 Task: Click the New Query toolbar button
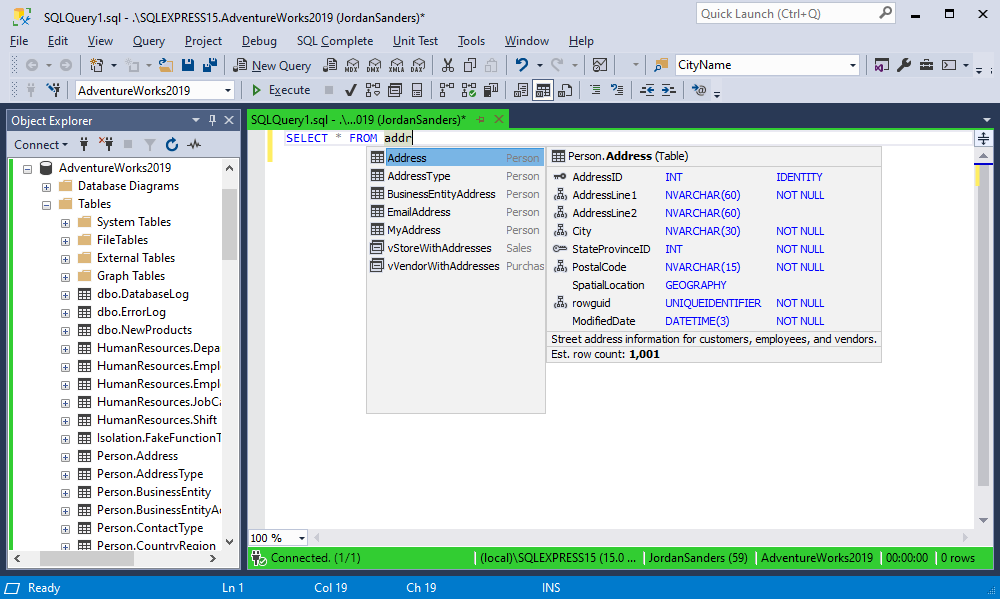tap(272, 65)
